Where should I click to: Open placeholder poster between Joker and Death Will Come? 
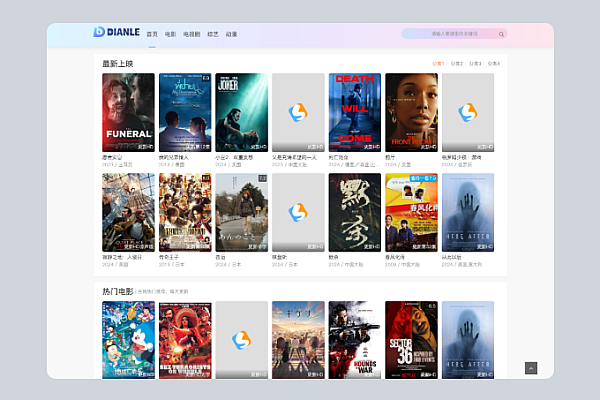(298, 113)
